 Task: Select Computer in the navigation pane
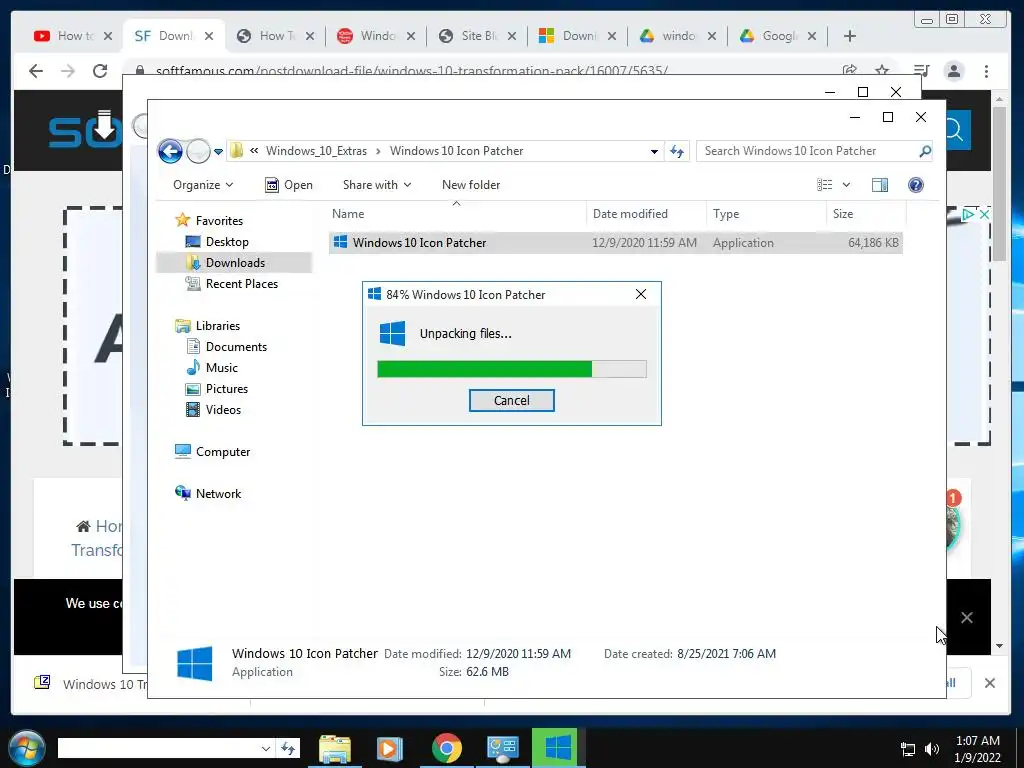pos(223,452)
